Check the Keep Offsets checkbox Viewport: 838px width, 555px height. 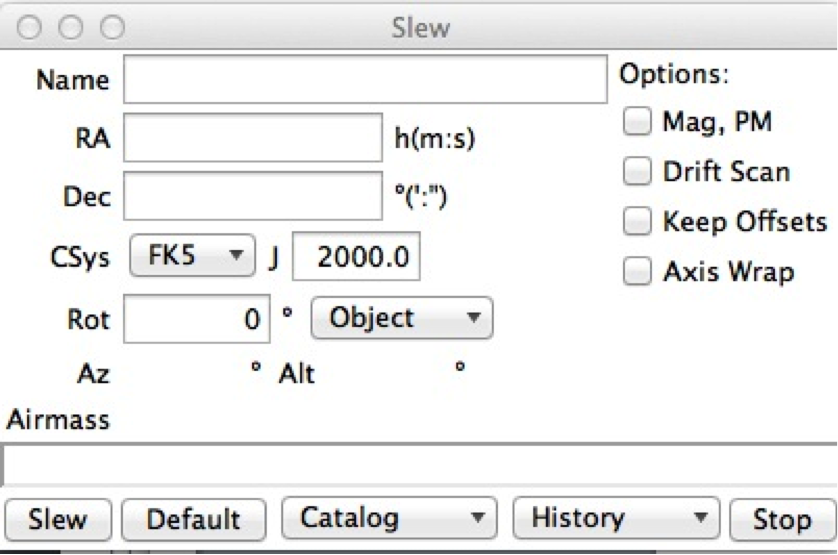[x=637, y=222]
